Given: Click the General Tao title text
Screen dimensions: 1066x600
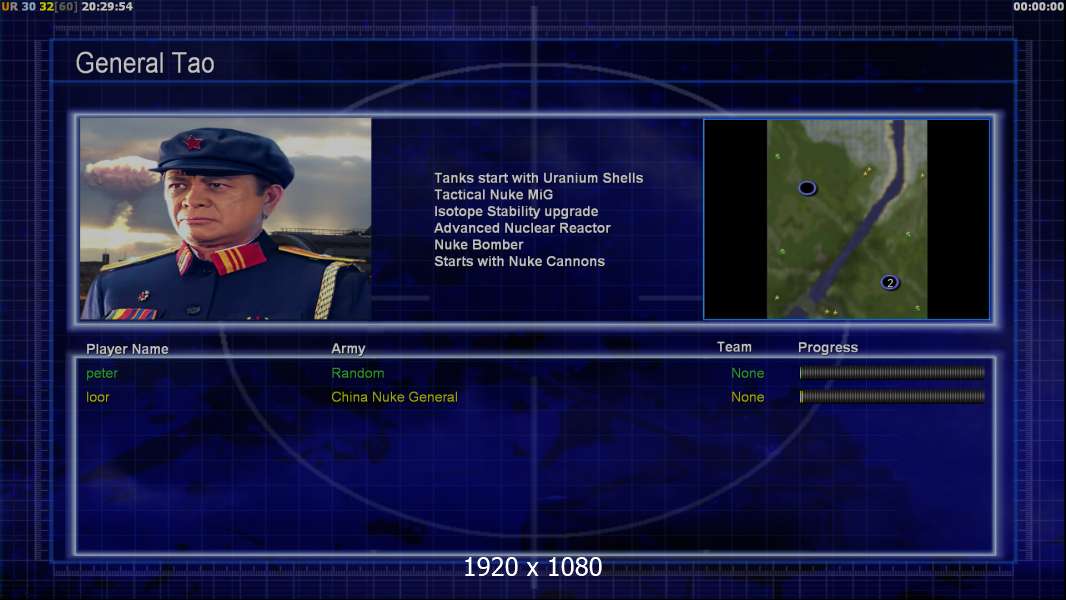Looking at the screenshot, I should pos(145,63).
